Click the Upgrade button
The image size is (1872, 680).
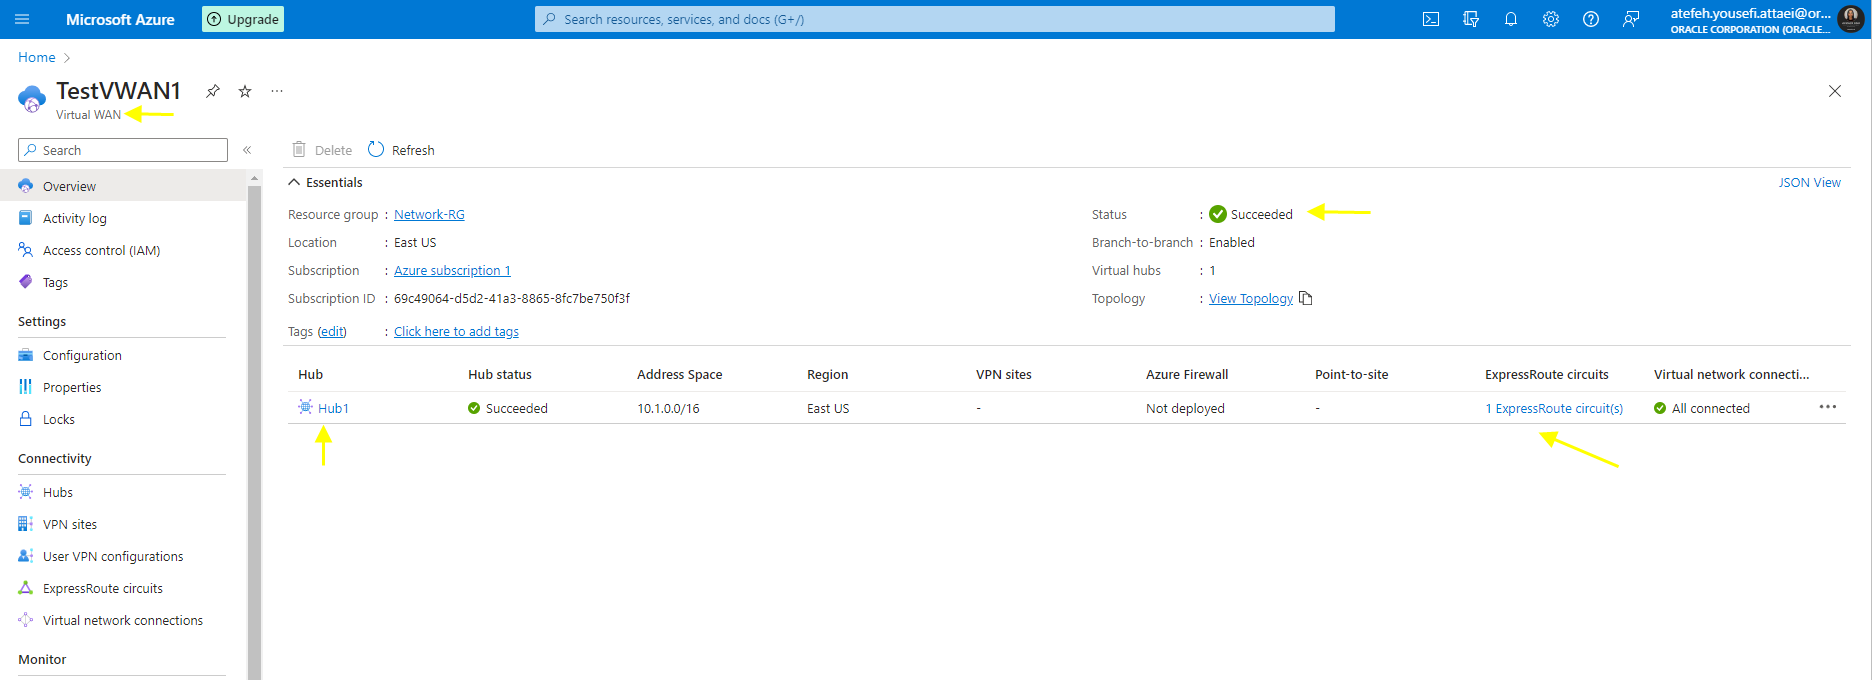(x=243, y=19)
